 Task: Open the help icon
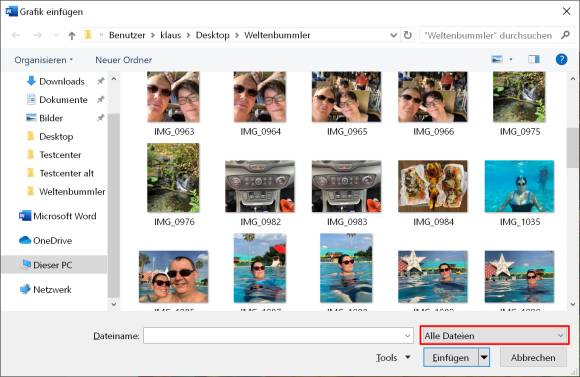coord(561,59)
